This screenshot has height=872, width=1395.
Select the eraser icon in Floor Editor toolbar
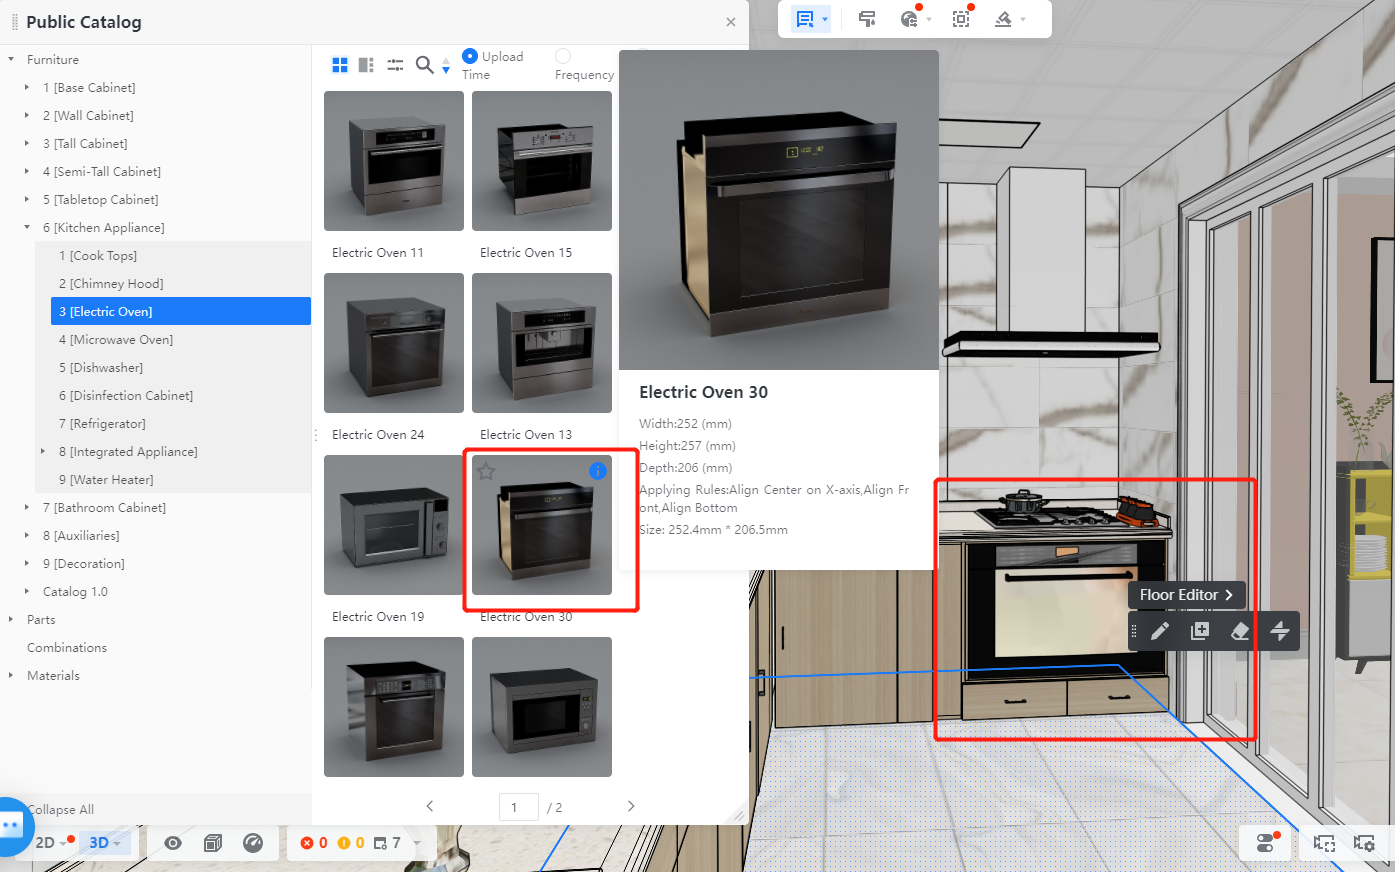tap(1240, 631)
